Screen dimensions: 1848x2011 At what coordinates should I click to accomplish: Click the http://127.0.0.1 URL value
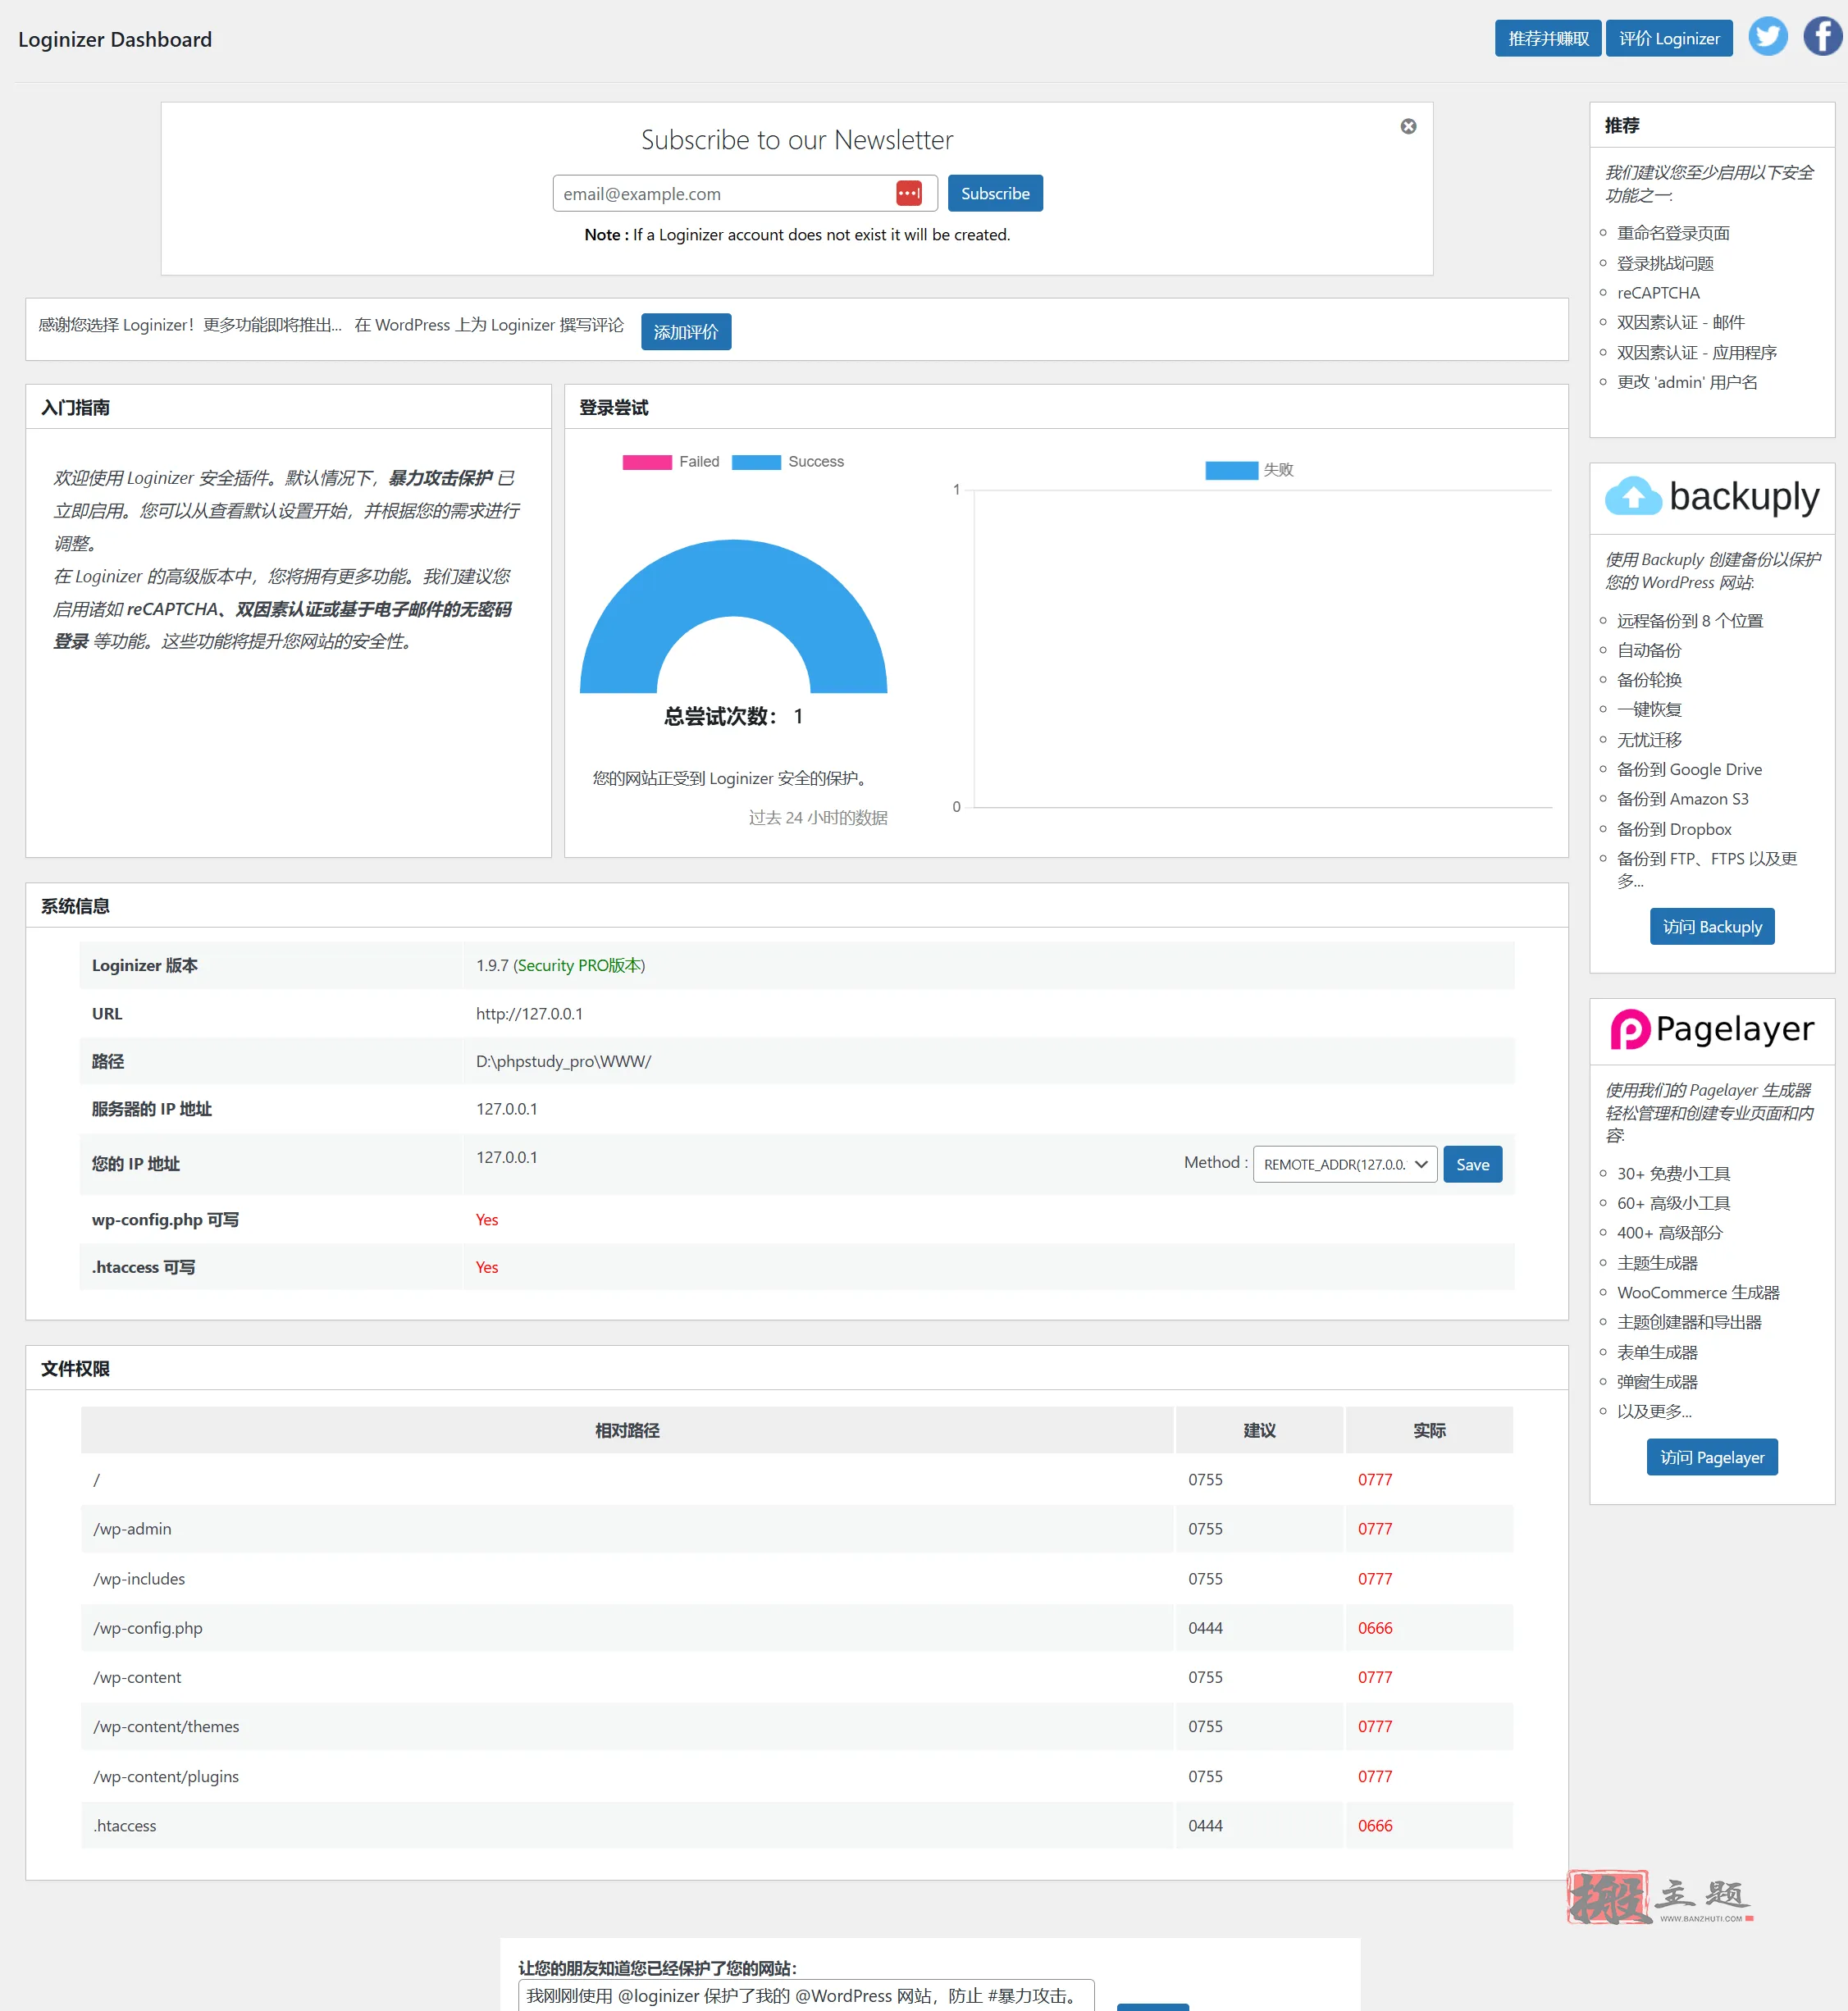click(x=529, y=1013)
